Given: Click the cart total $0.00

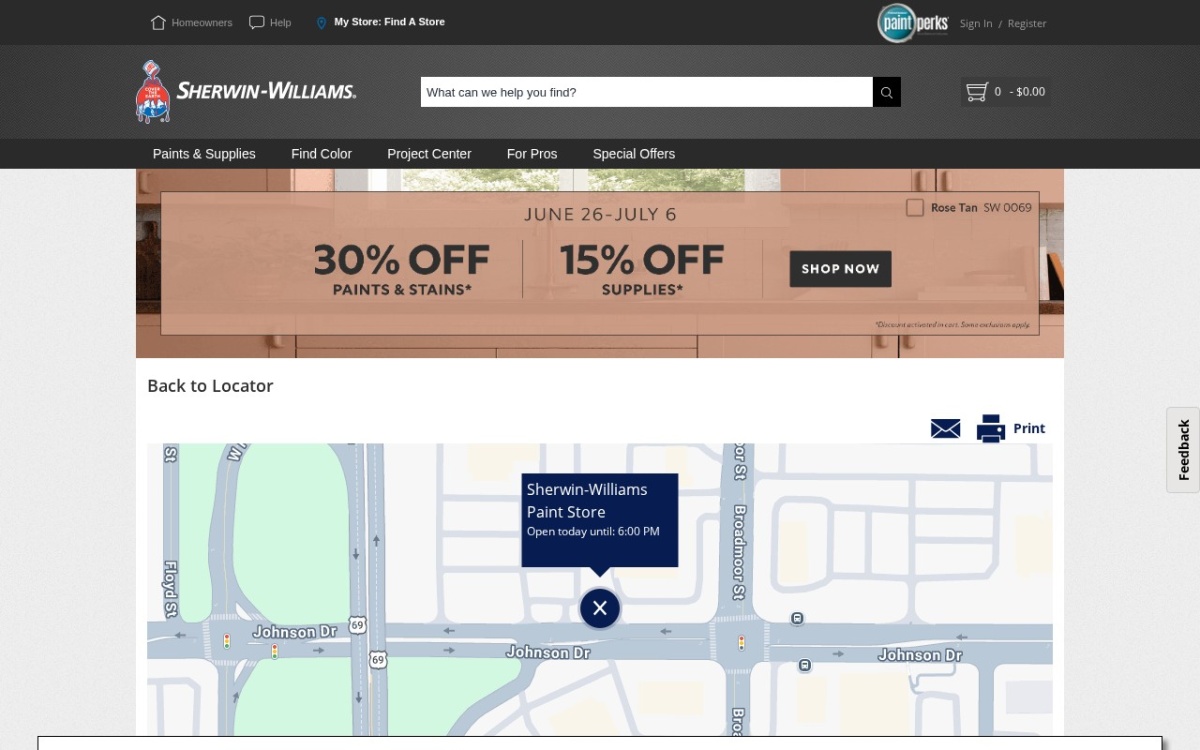Looking at the screenshot, I should [x=1031, y=92].
